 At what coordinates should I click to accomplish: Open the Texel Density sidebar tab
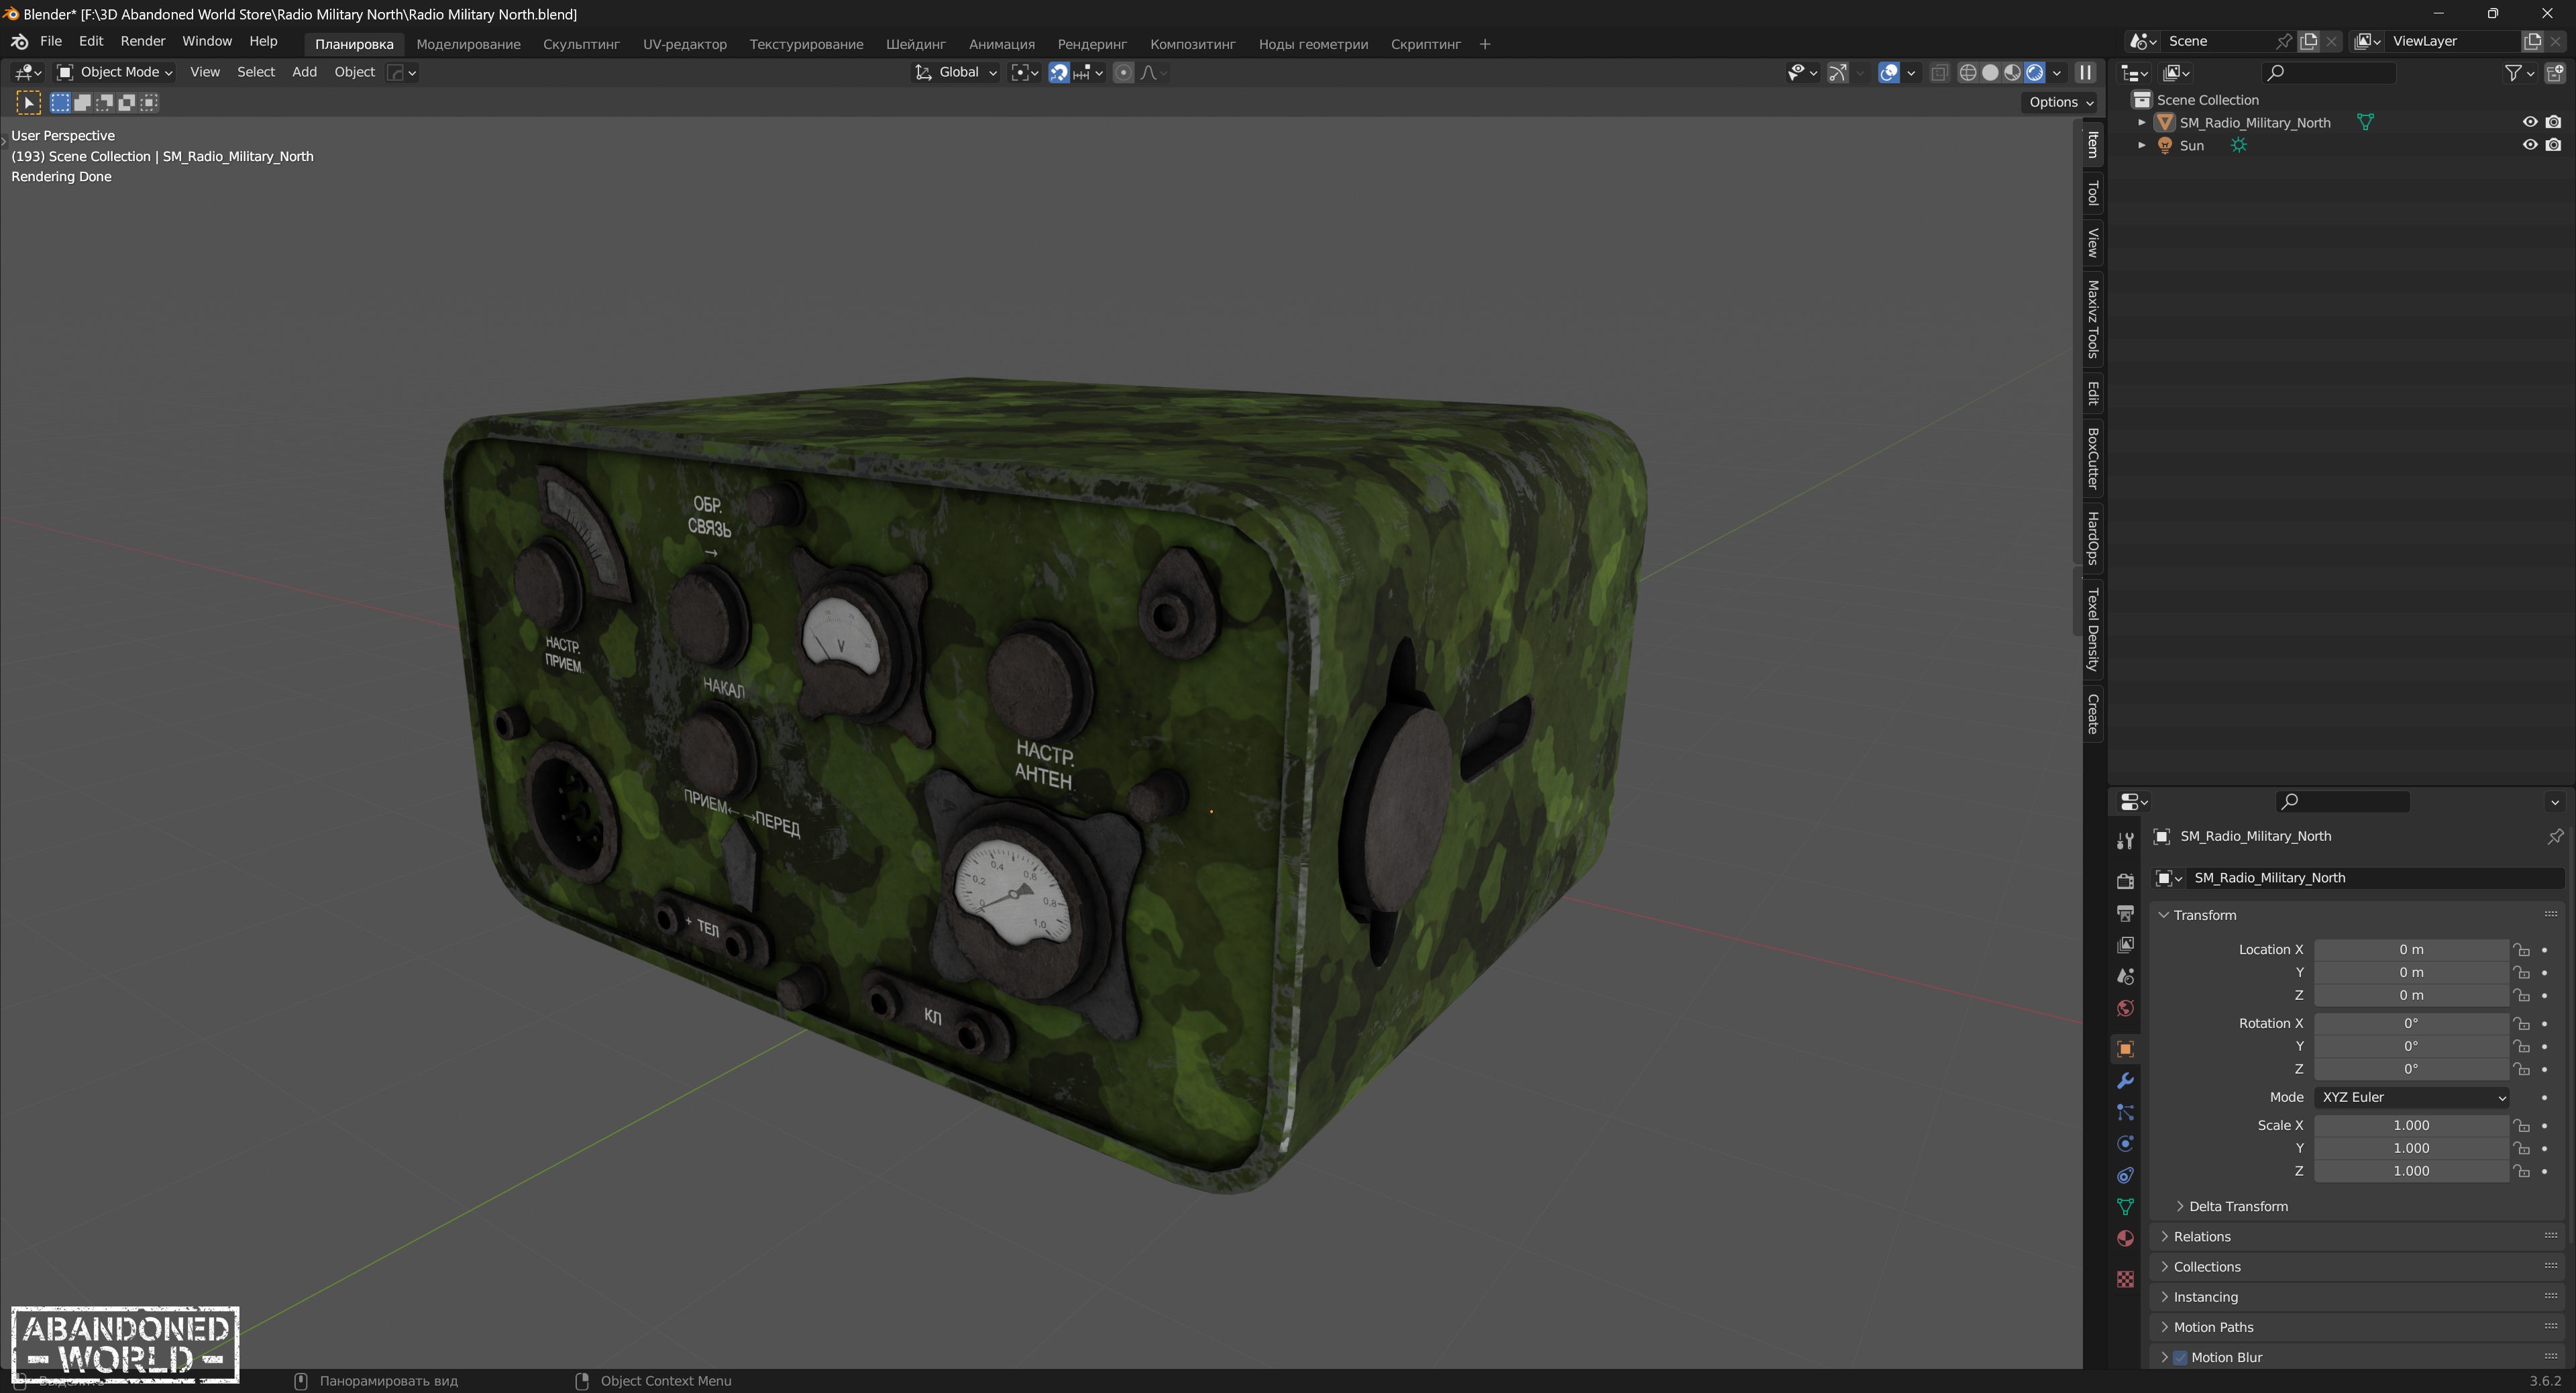pyautogui.click(x=2092, y=630)
